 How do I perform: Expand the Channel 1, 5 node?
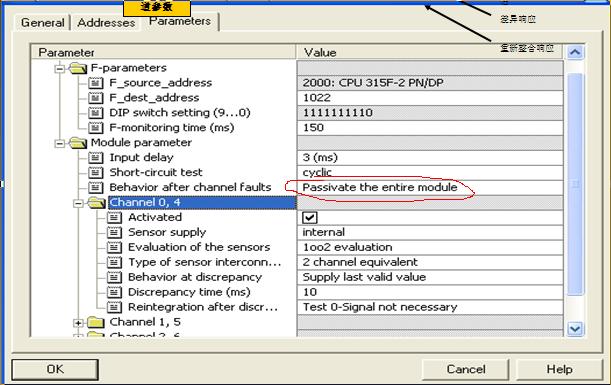(78, 323)
